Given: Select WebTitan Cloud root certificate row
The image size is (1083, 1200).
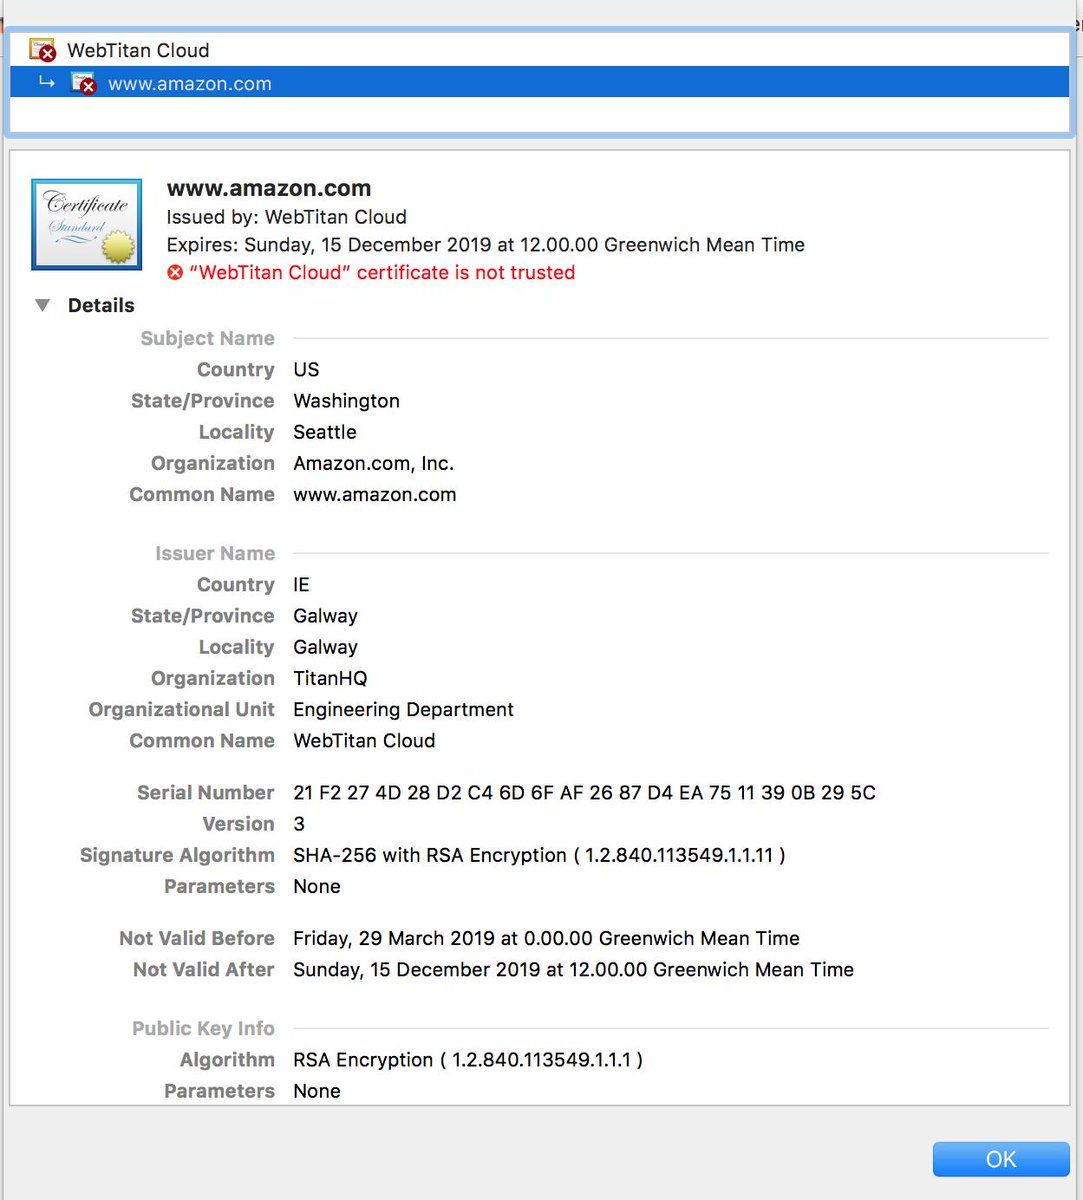Looking at the screenshot, I should 540,50.
